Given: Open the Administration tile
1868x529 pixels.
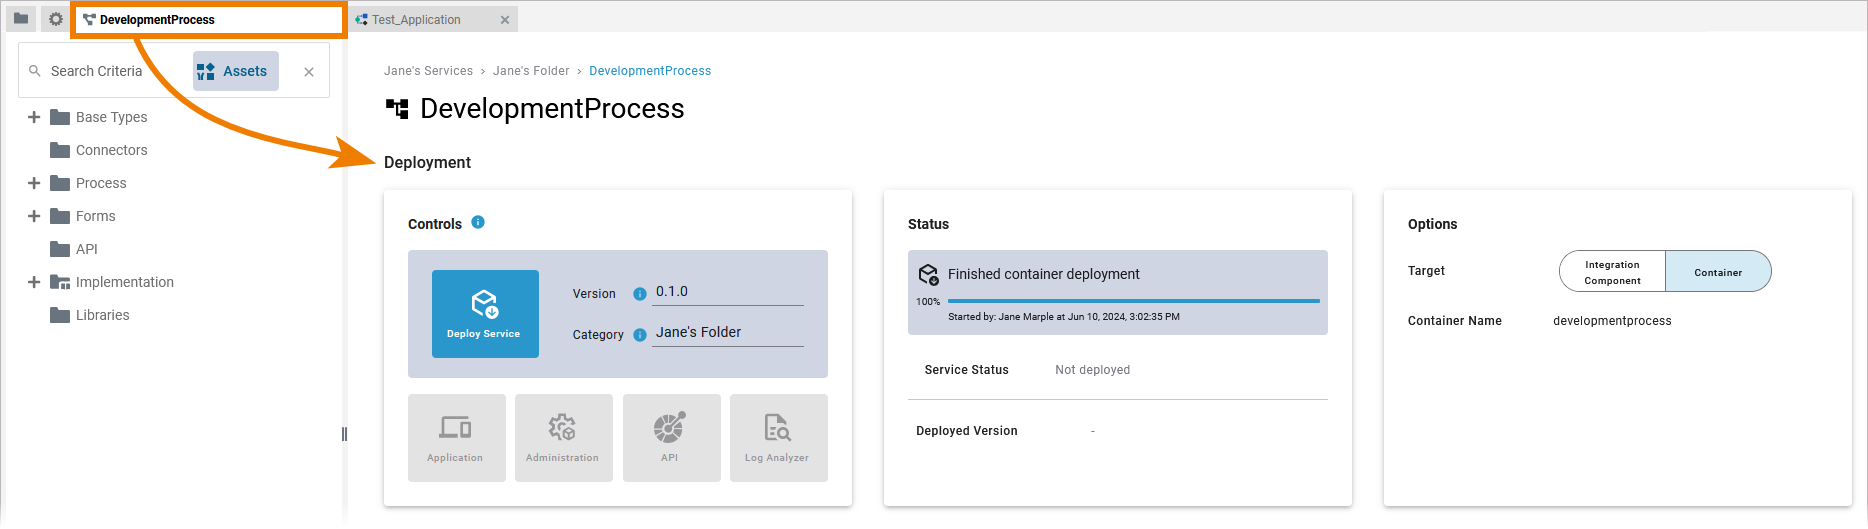Looking at the screenshot, I should 563,438.
